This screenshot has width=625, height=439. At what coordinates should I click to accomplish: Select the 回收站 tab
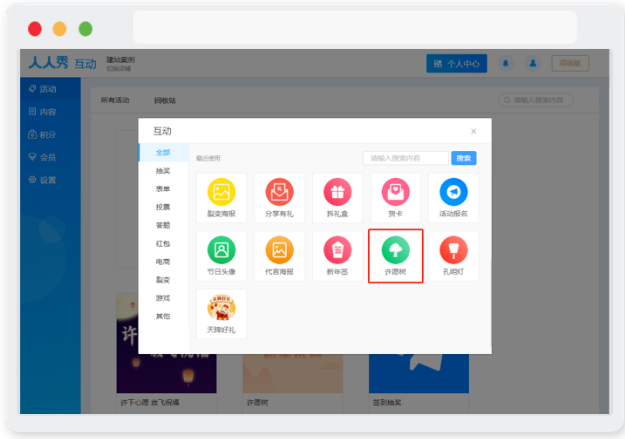pyautogui.click(x=165, y=100)
